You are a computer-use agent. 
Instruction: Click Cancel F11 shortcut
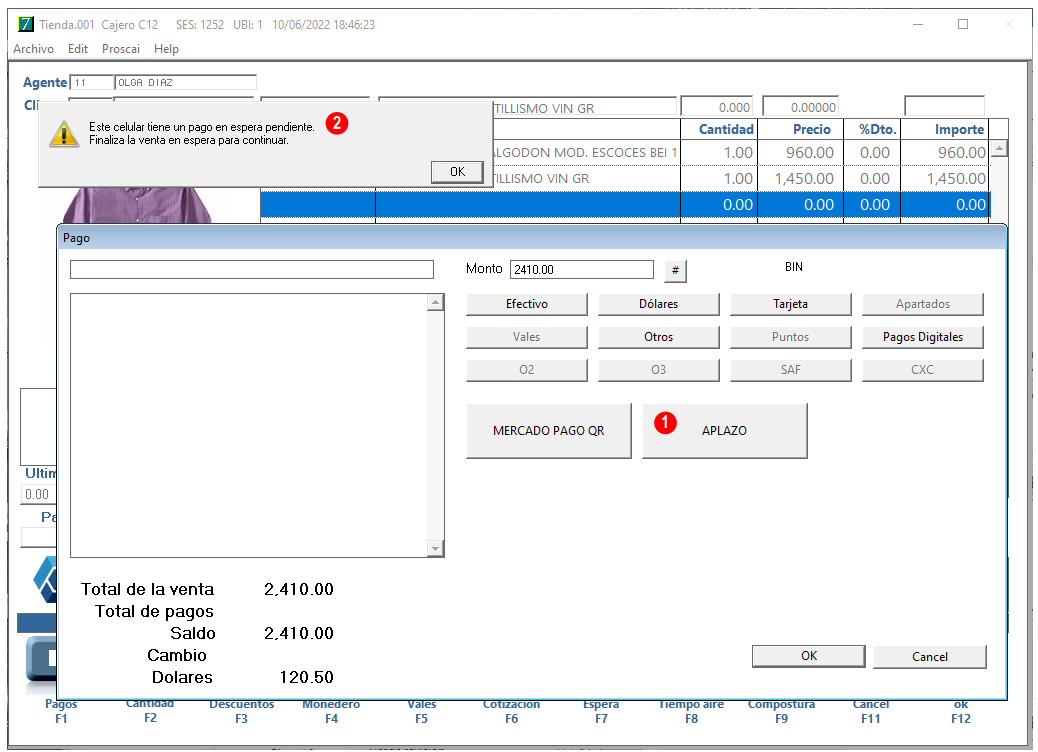pyautogui.click(x=871, y=712)
